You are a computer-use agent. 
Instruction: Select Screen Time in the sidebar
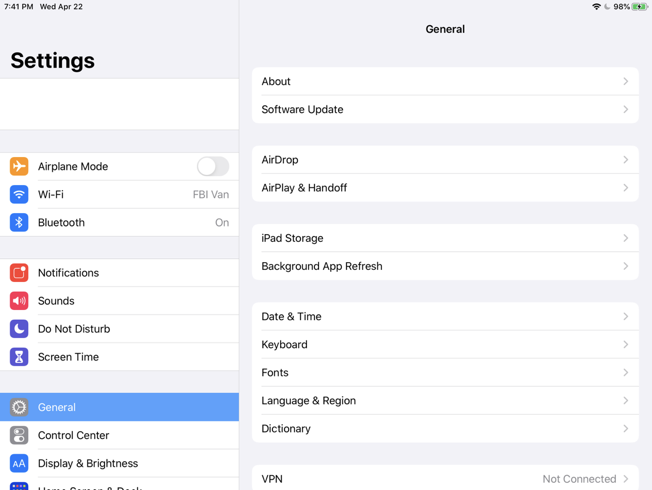119,357
